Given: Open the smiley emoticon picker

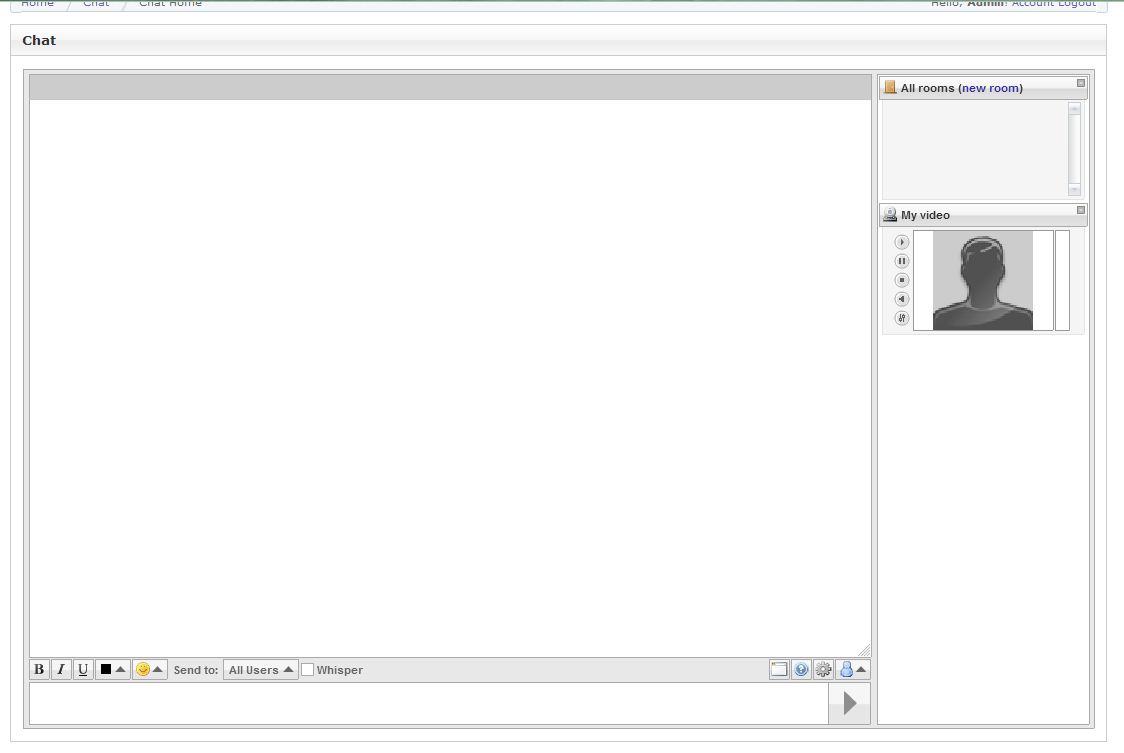Looking at the screenshot, I should pyautogui.click(x=149, y=670).
